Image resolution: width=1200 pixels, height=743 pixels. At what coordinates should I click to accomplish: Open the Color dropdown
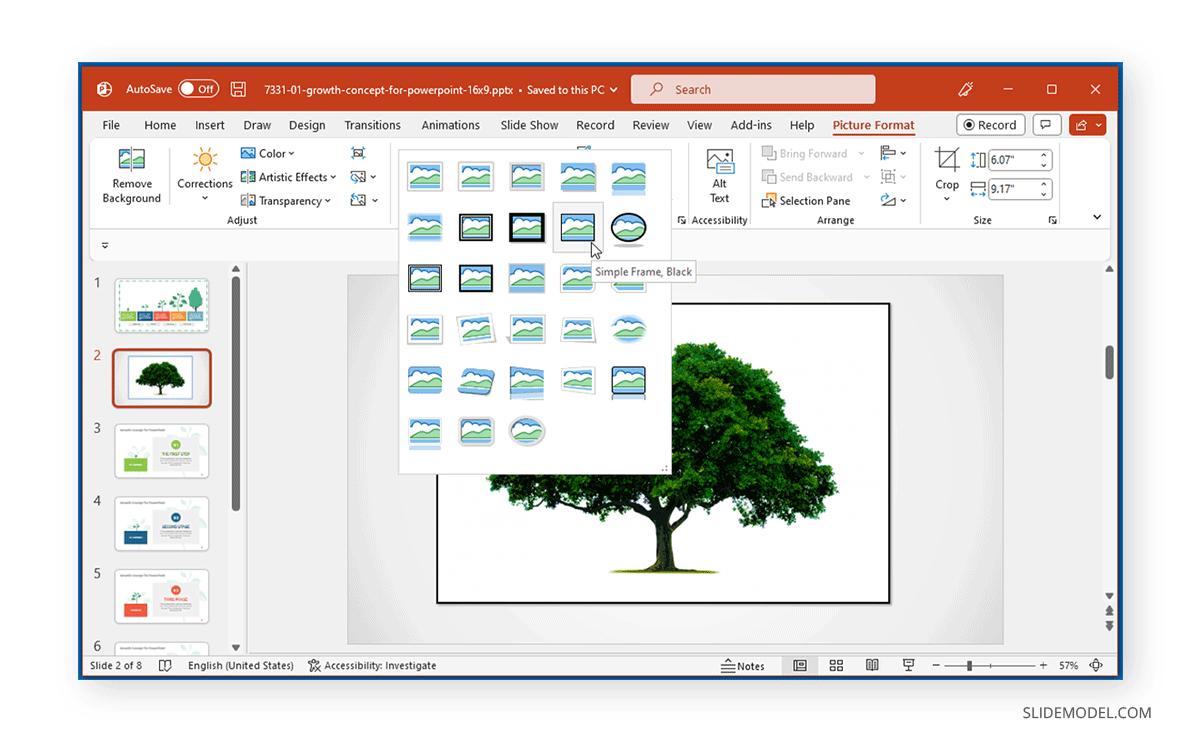point(268,153)
